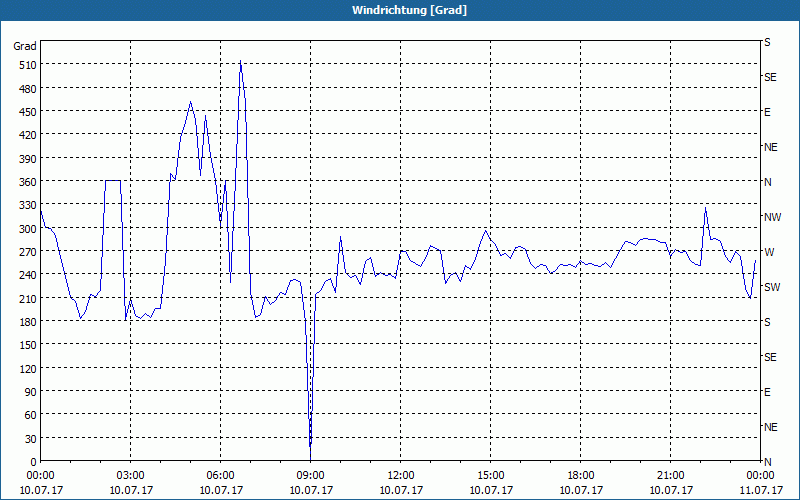The width and height of the screenshot is (800, 500).
Task: Select the W compass label
Action: [x=769, y=252]
